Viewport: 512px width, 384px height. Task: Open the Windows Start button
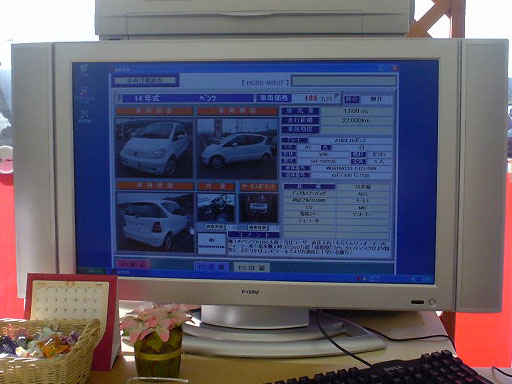91,271
